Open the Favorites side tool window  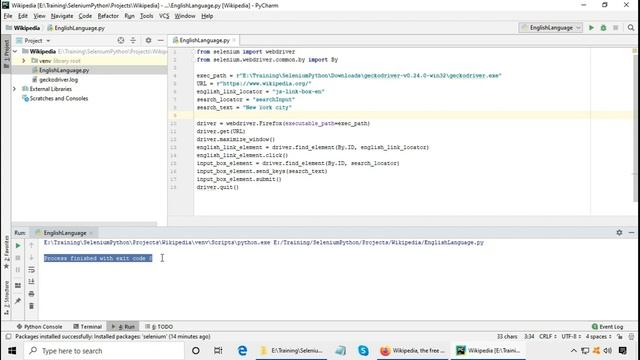click(x=6, y=252)
